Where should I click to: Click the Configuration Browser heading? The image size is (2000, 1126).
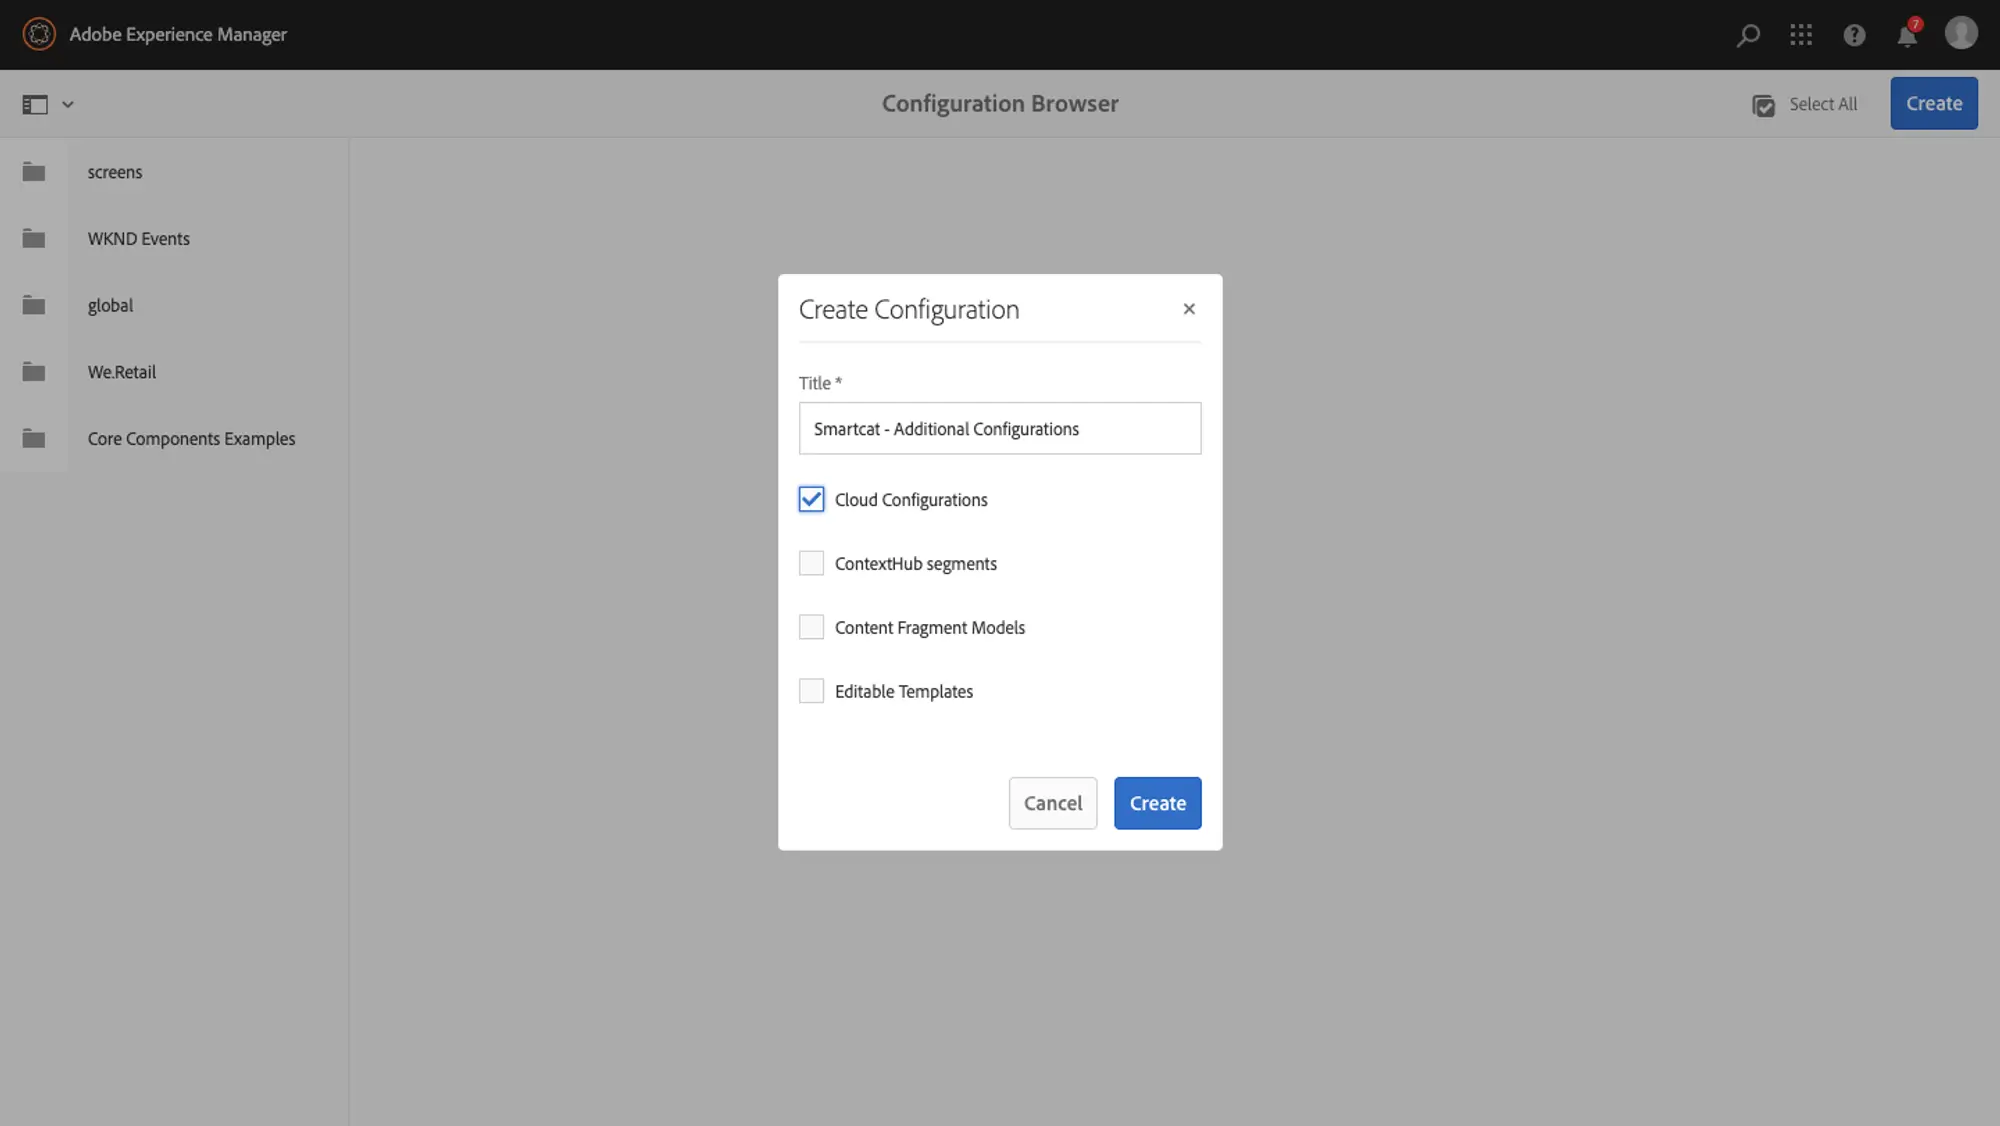pyautogui.click(x=1000, y=103)
